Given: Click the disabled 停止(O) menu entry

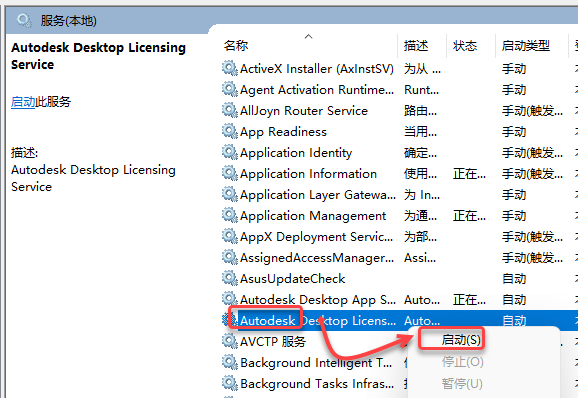Looking at the screenshot, I should pyautogui.click(x=462, y=362).
